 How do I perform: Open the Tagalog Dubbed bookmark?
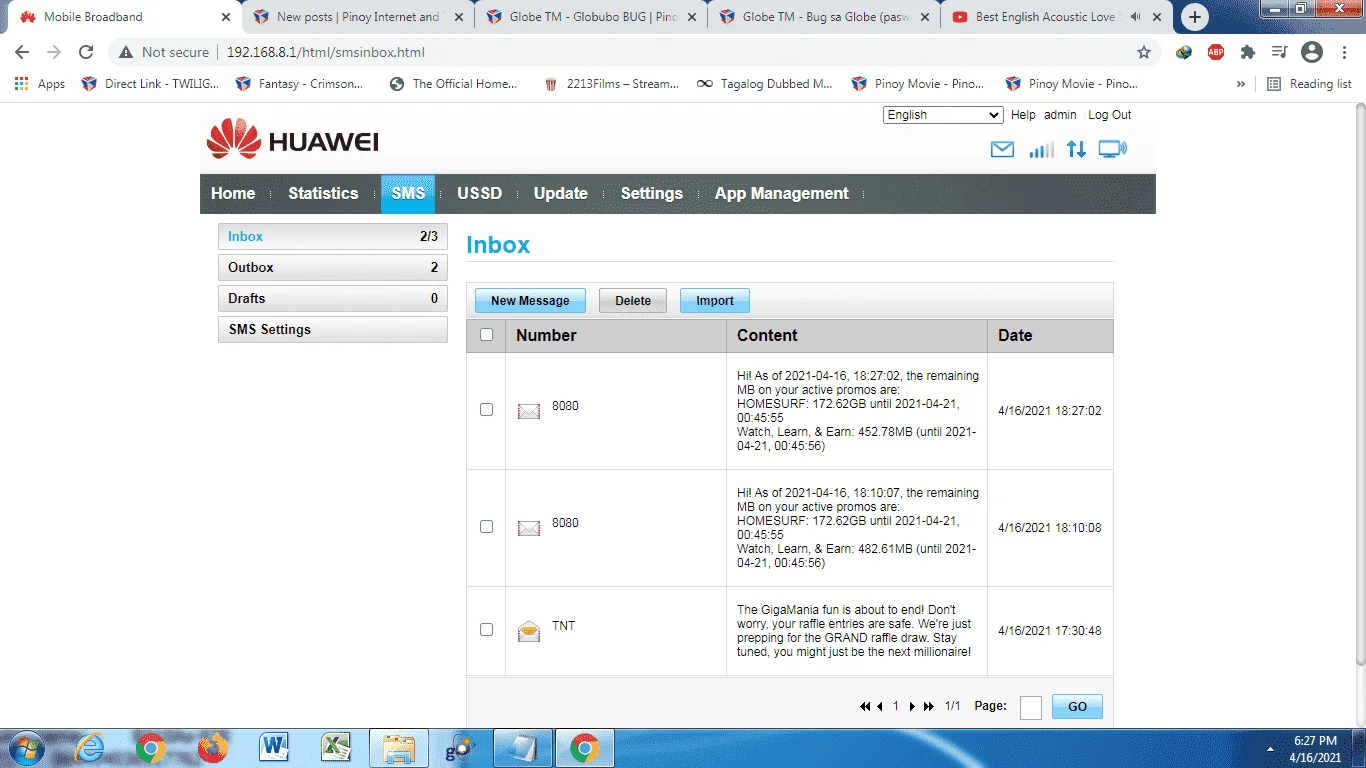tap(765, 84)
